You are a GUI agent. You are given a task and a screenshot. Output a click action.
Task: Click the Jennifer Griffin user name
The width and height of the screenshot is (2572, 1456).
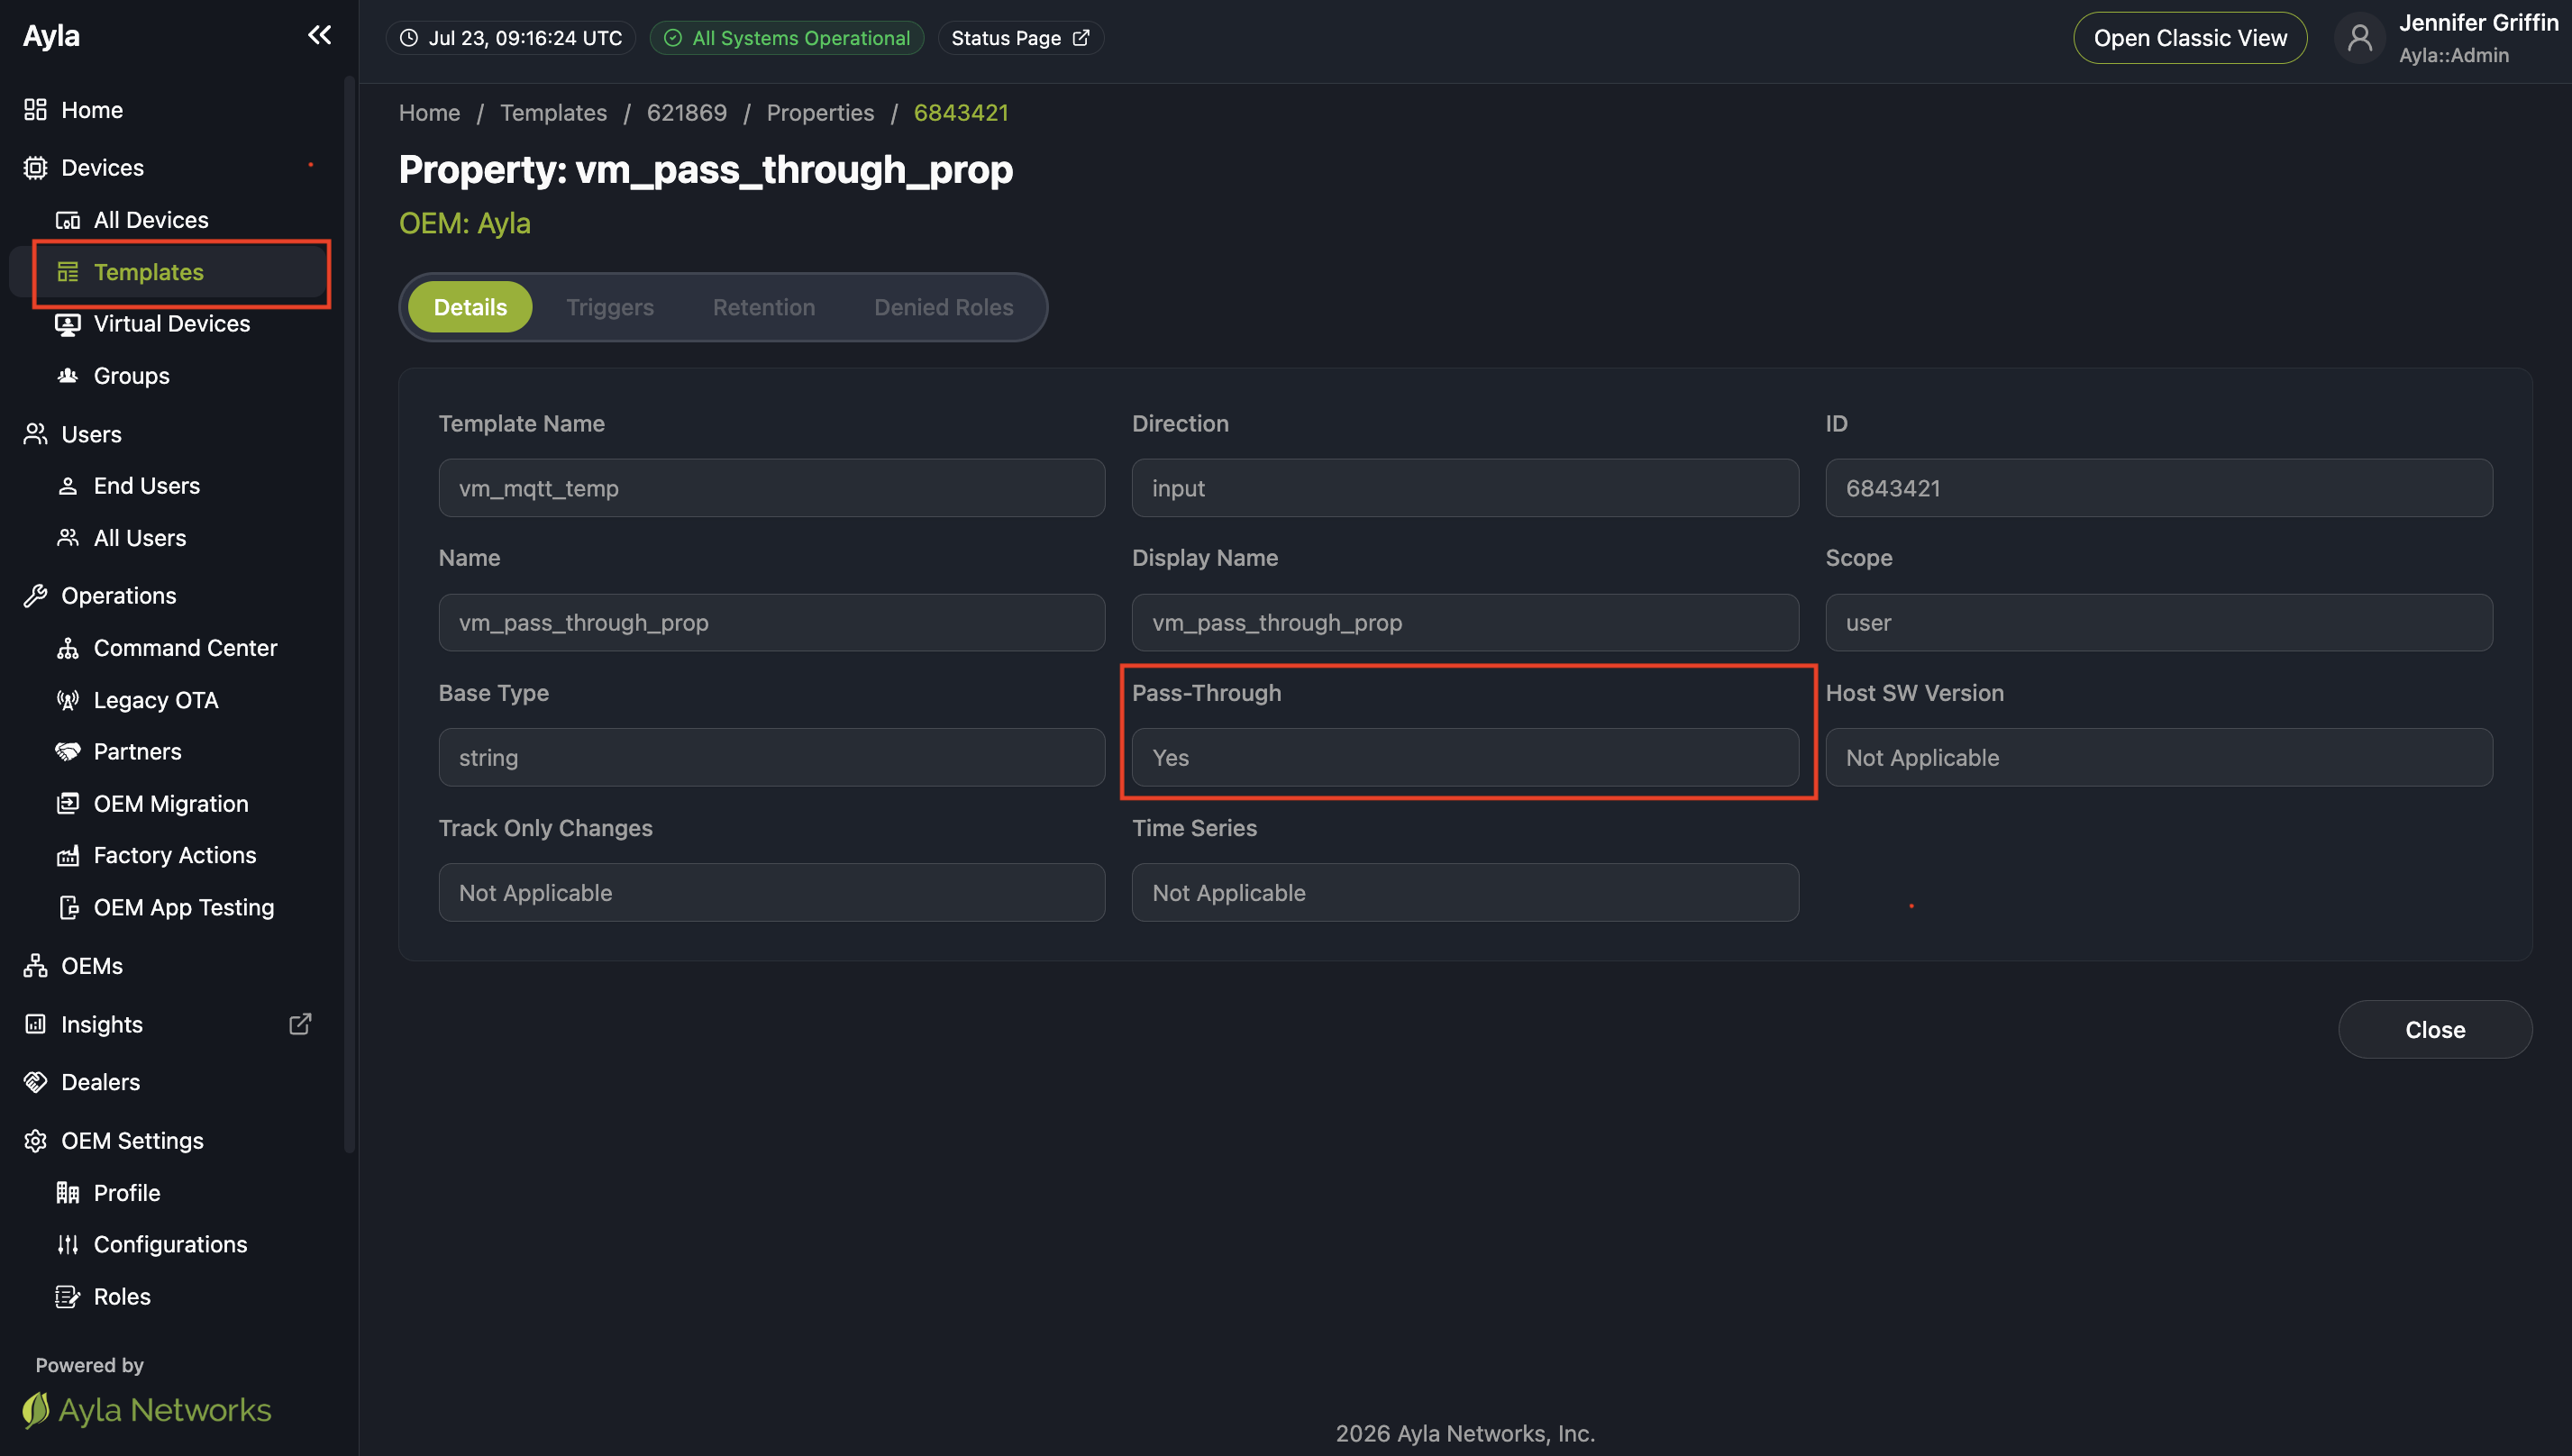pyautogui.click(x=2478, y=23)
